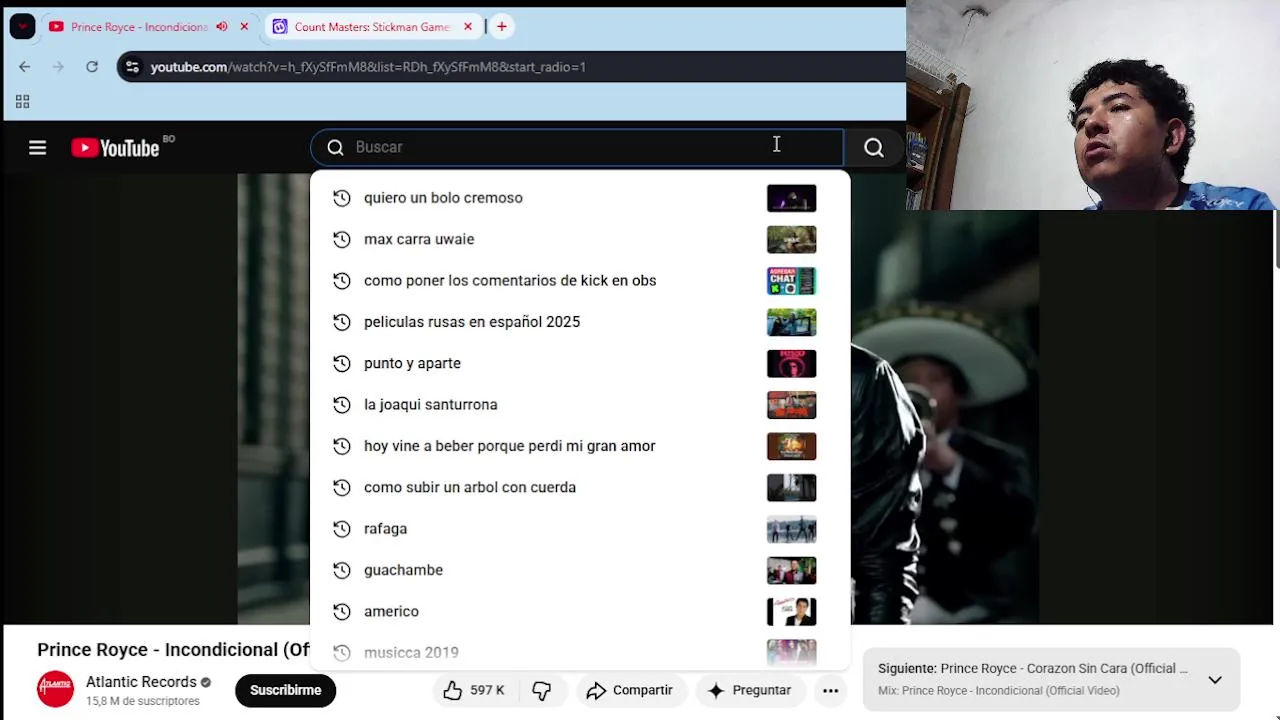Click the magnifier search button at right

pos(874,148)
